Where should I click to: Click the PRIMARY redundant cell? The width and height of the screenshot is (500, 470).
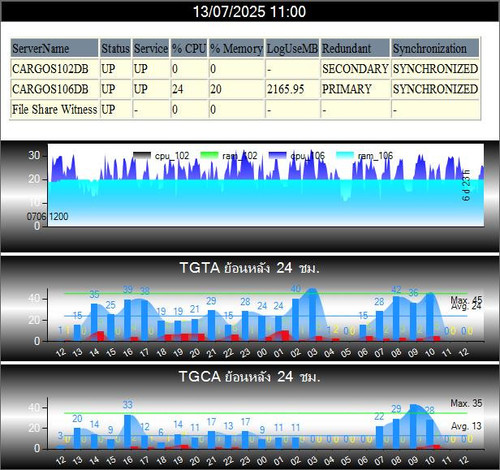pos(355,89)
